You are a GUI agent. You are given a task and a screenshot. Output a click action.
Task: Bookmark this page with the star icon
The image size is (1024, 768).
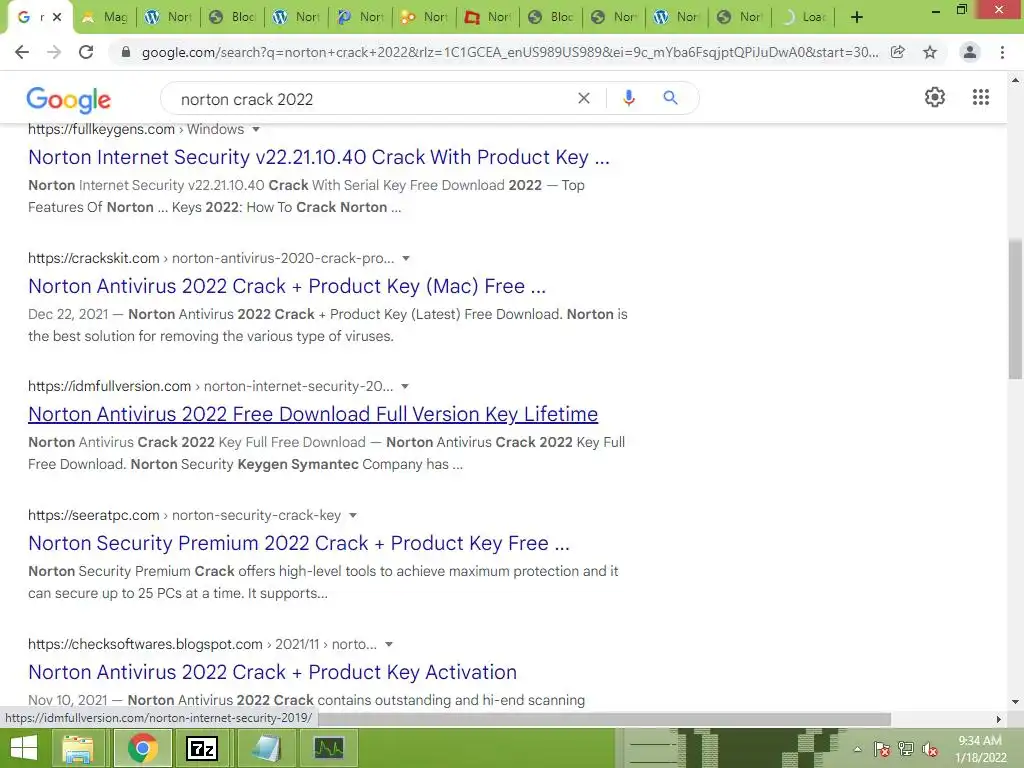930,52
